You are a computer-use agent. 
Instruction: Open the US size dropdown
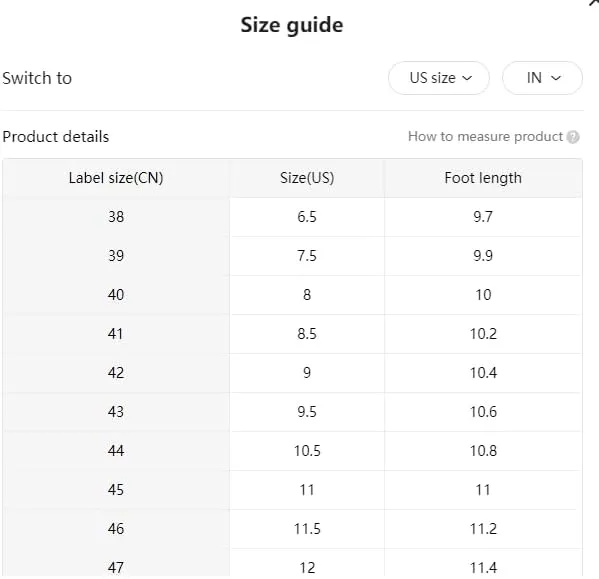(439, 78)
